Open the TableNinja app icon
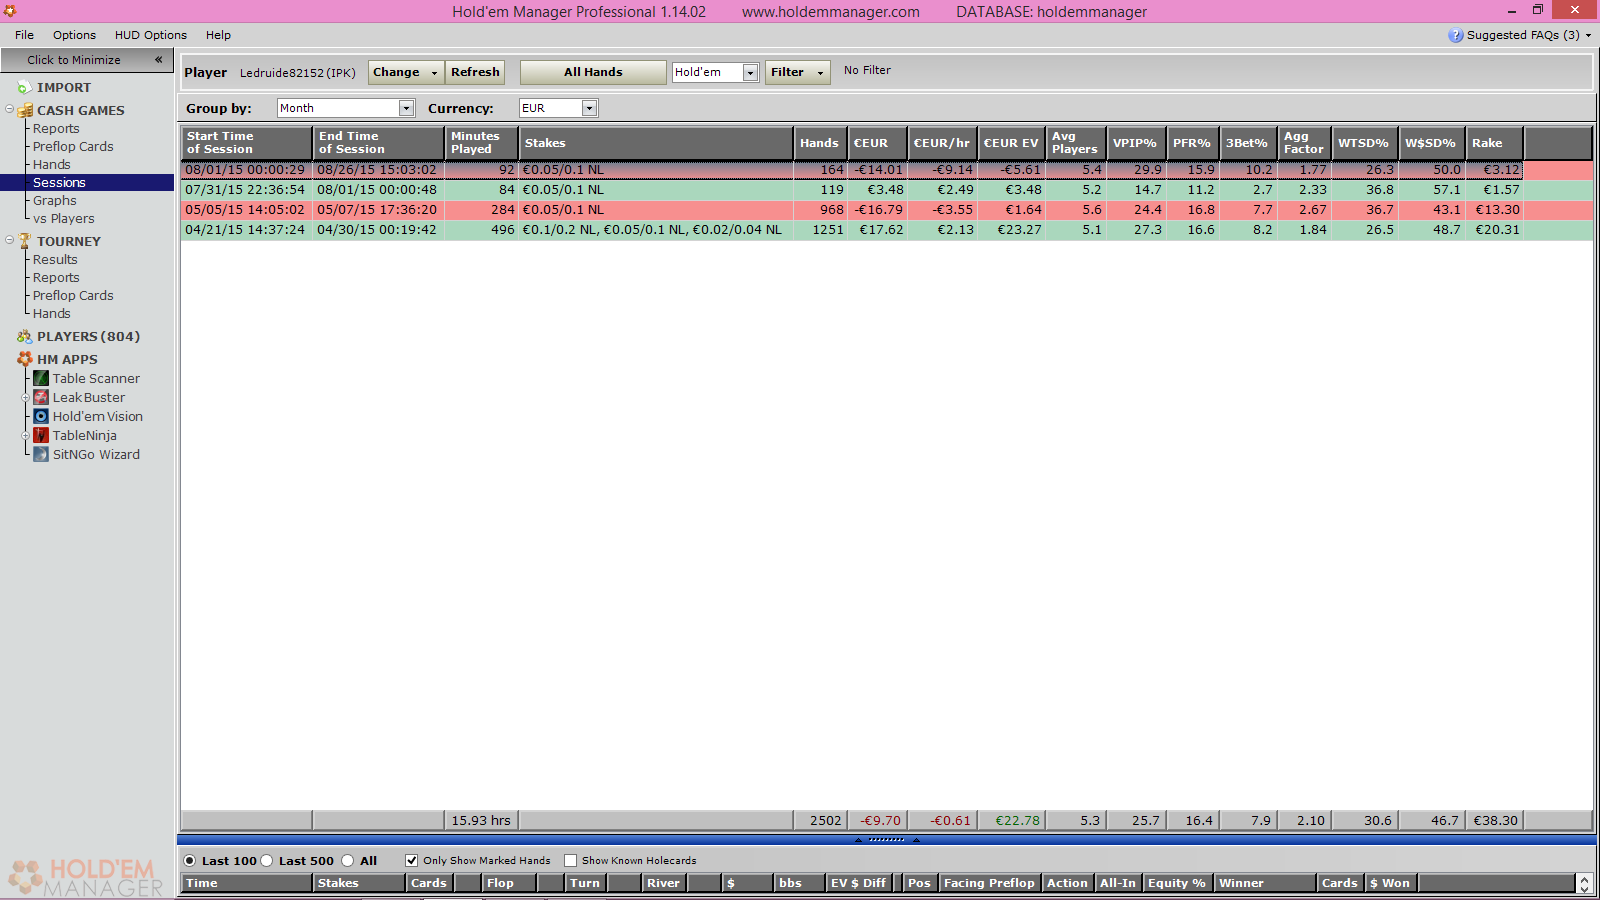Viewport: 1600px width, 900px height. click(41, 435)
